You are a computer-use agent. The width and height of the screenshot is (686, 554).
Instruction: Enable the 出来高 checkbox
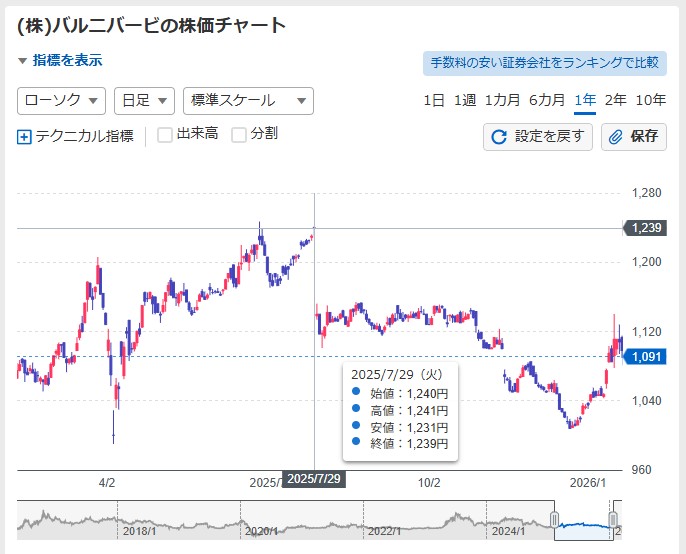coord(165,135)
